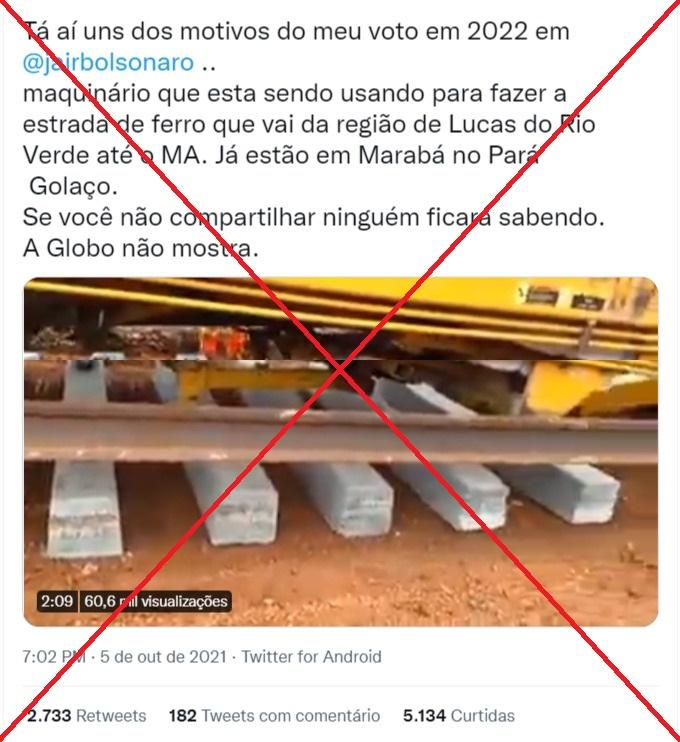Click the tweet's first line about voto em 2022
Screen dimensions: 680x742
coord(296,32)
